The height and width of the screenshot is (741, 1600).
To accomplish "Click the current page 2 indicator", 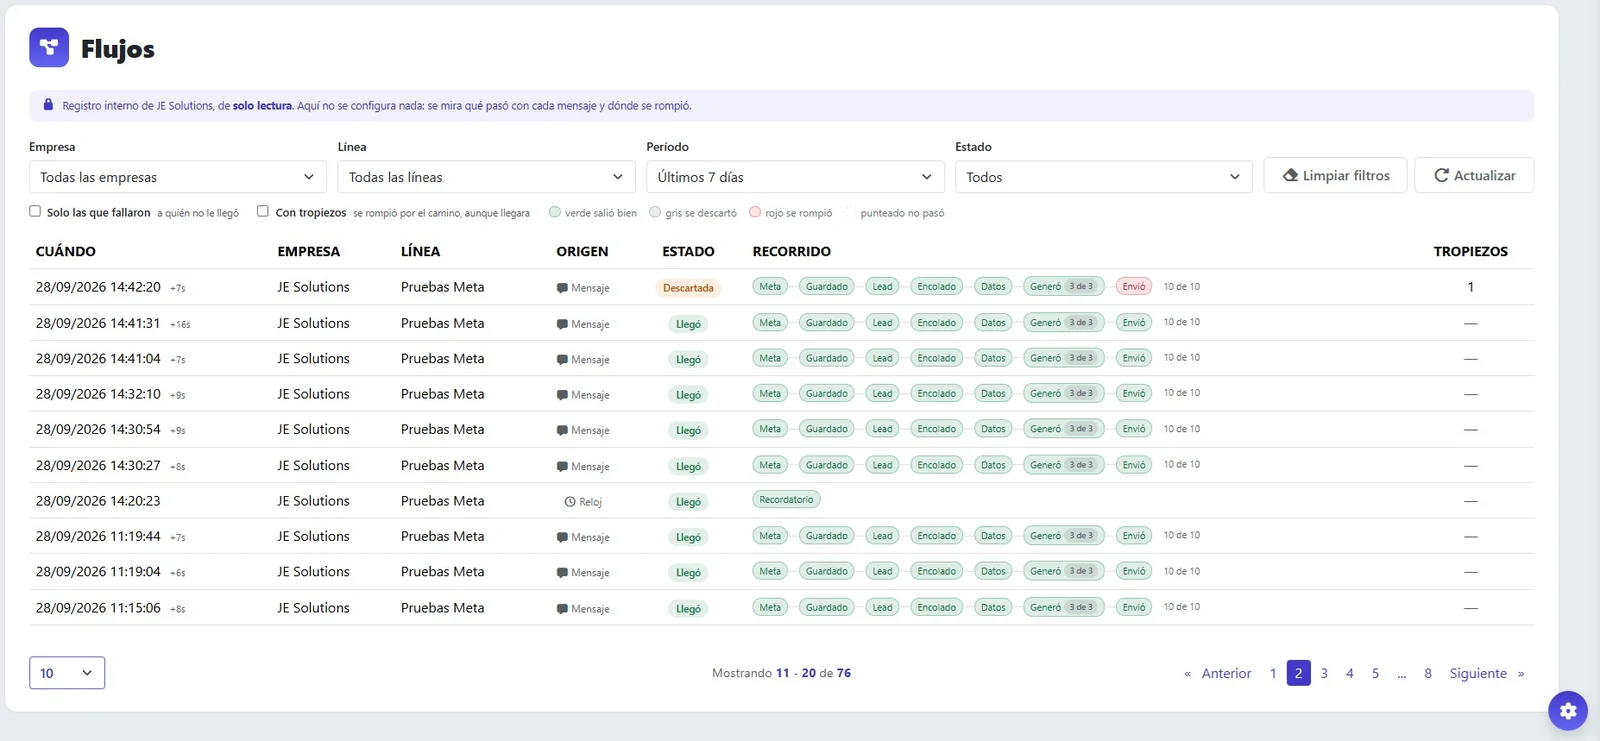I will click(1299, 673).
